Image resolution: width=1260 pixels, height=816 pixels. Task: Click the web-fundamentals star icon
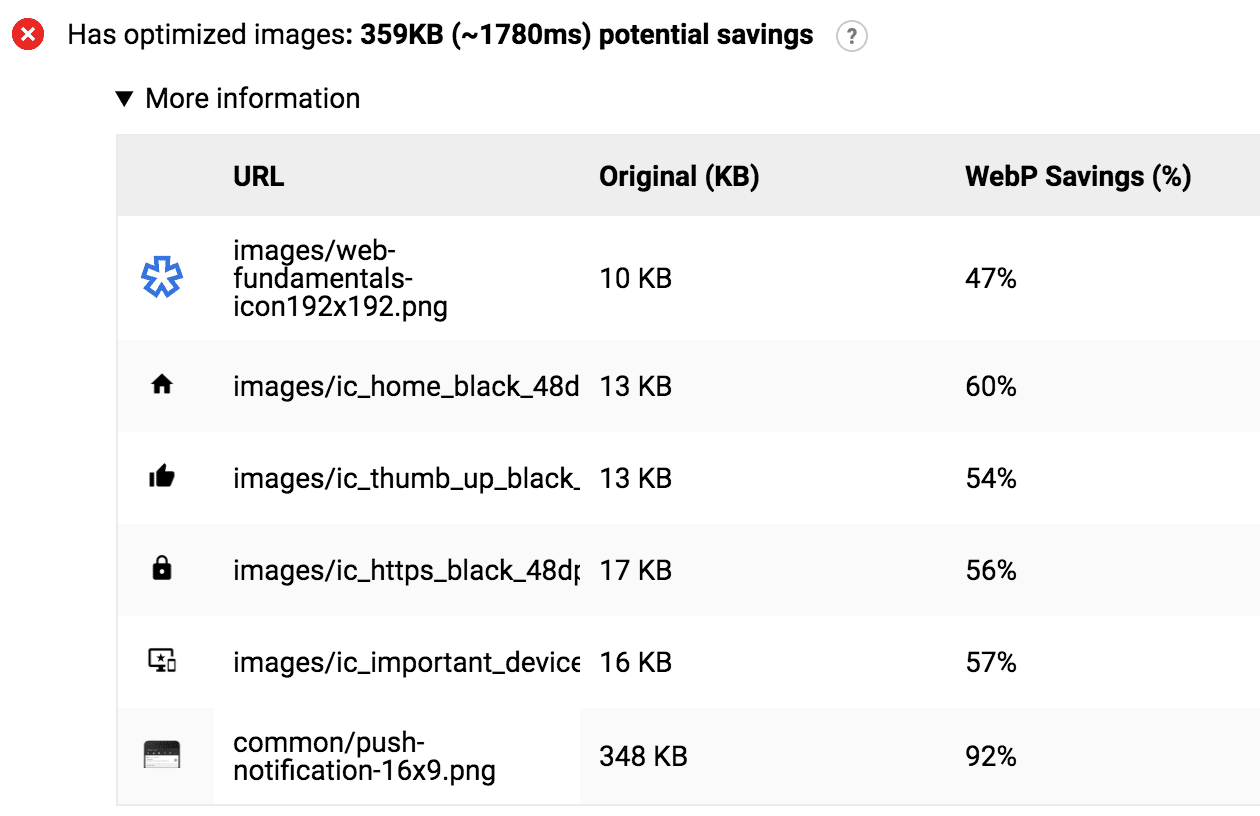(x=163, y=278)
